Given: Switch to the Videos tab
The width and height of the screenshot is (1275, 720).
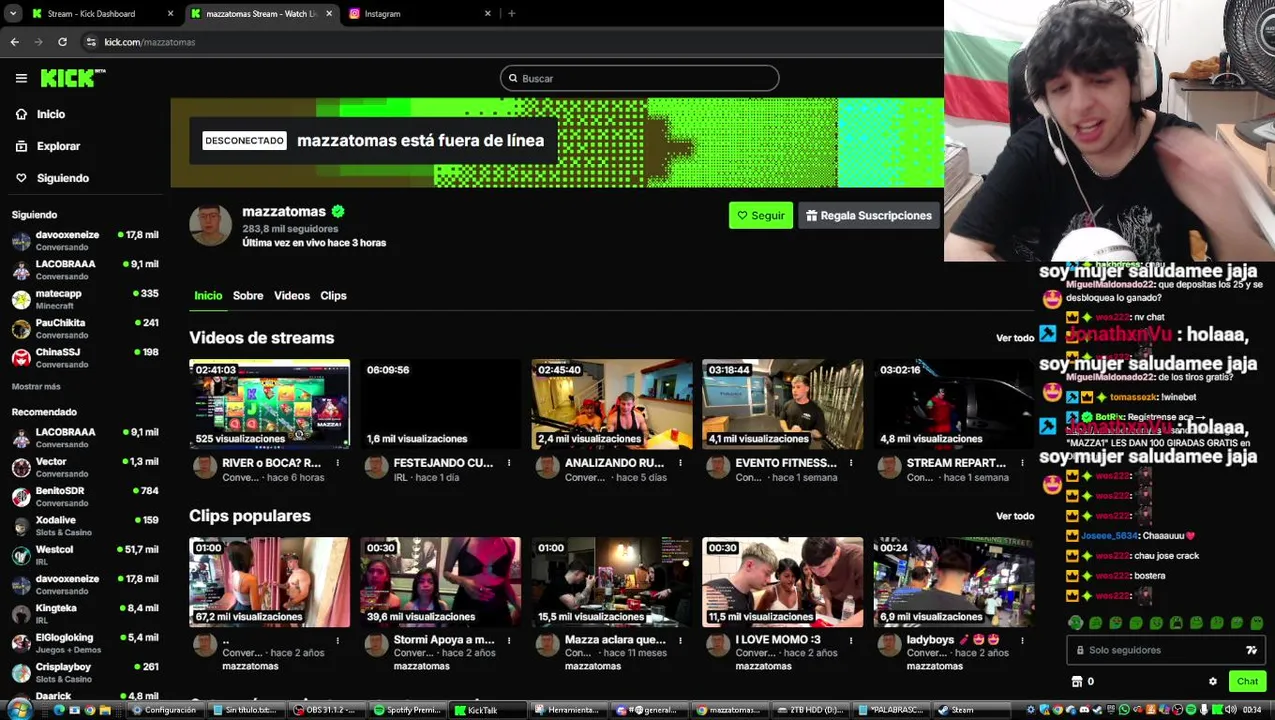Looking at the screenshot, I should click(292, 295).
